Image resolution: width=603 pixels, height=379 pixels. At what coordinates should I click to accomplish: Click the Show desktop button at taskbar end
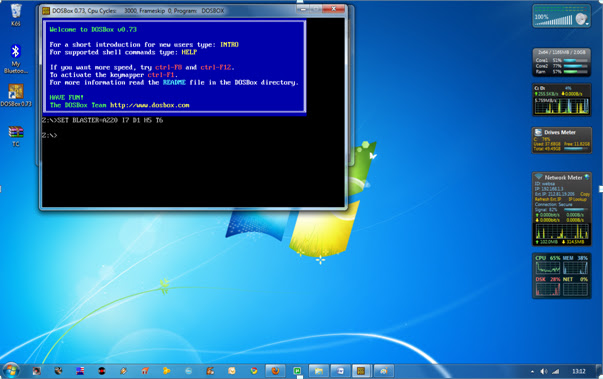pos(600,371)
